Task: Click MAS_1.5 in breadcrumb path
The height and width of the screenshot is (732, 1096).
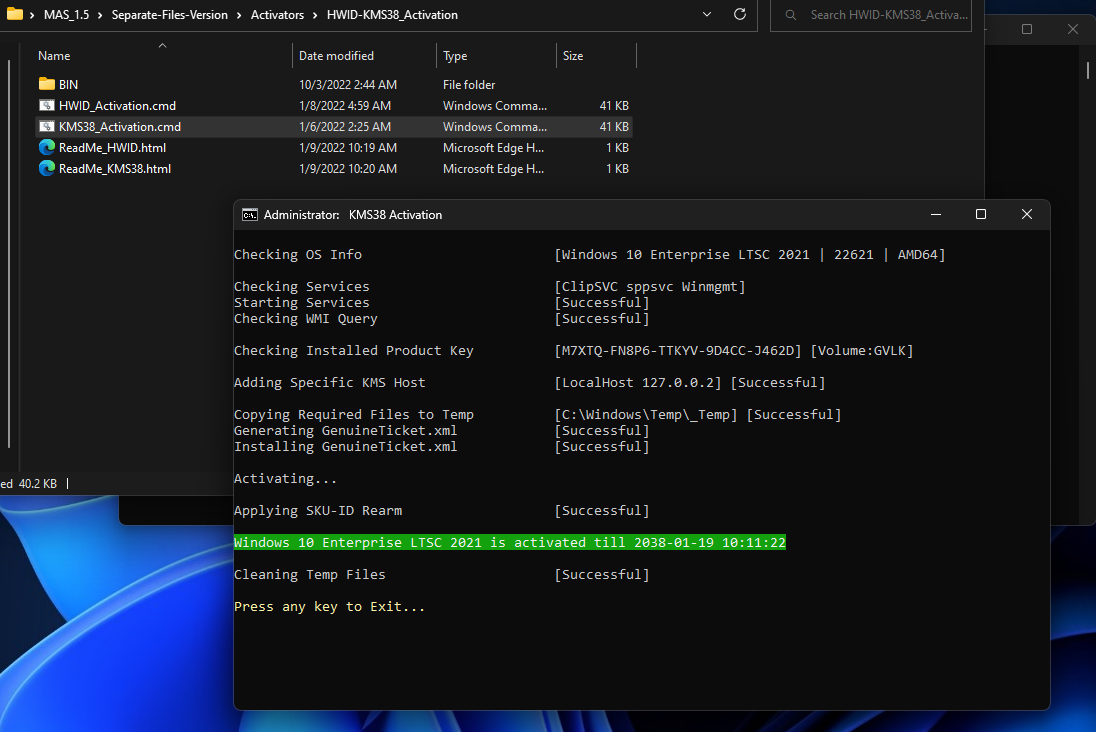Action: 66,15
